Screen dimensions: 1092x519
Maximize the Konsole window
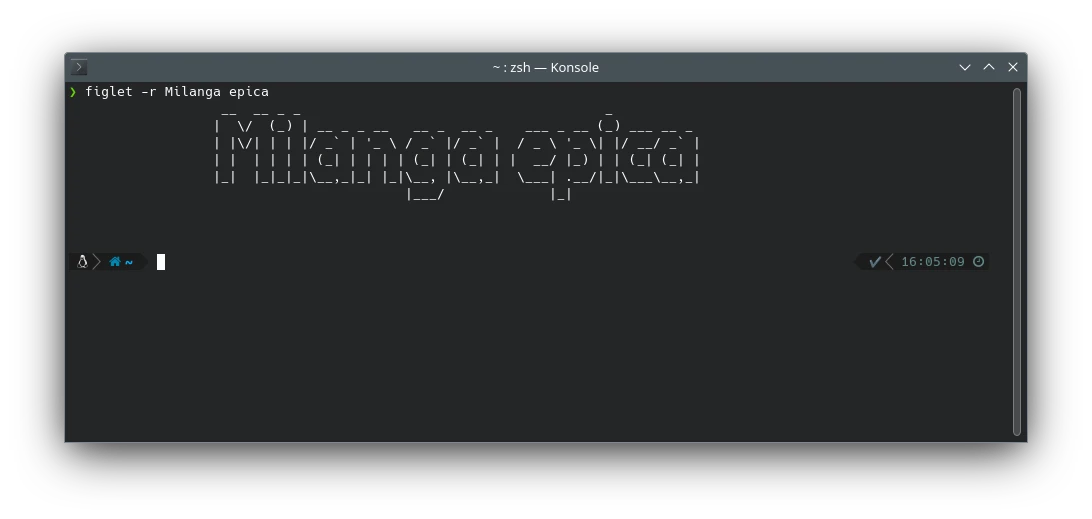[989, 67]
